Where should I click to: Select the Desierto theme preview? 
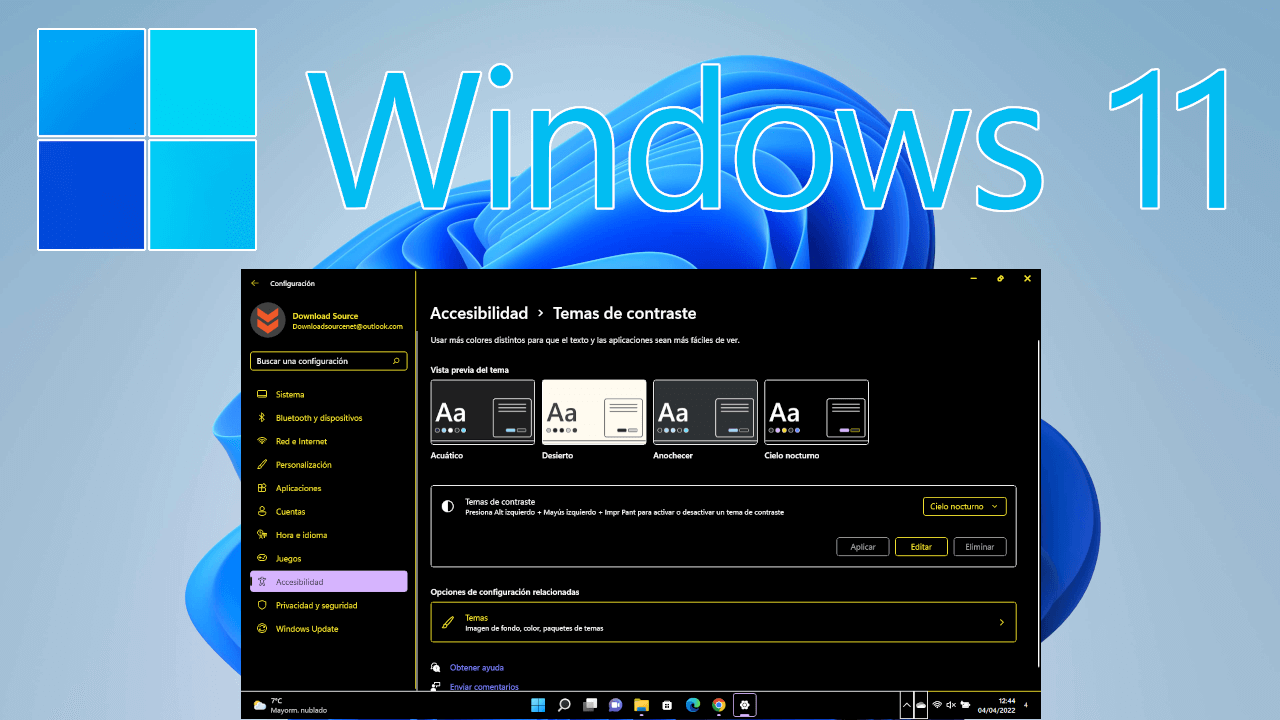coord(594,412)
